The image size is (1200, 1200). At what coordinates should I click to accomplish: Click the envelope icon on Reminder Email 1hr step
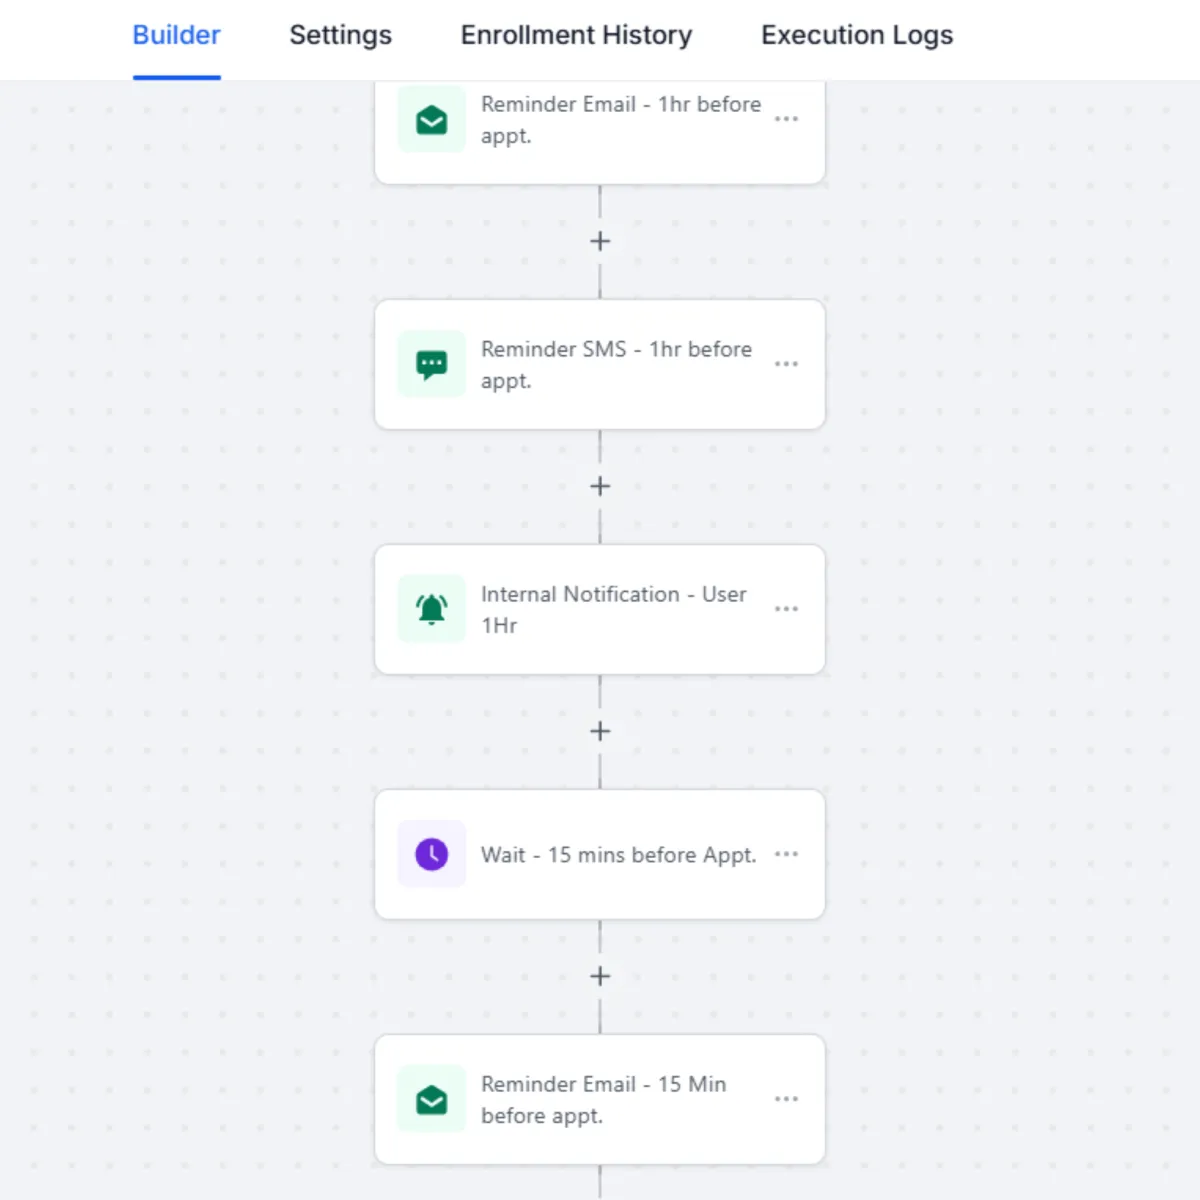[431, 120]
